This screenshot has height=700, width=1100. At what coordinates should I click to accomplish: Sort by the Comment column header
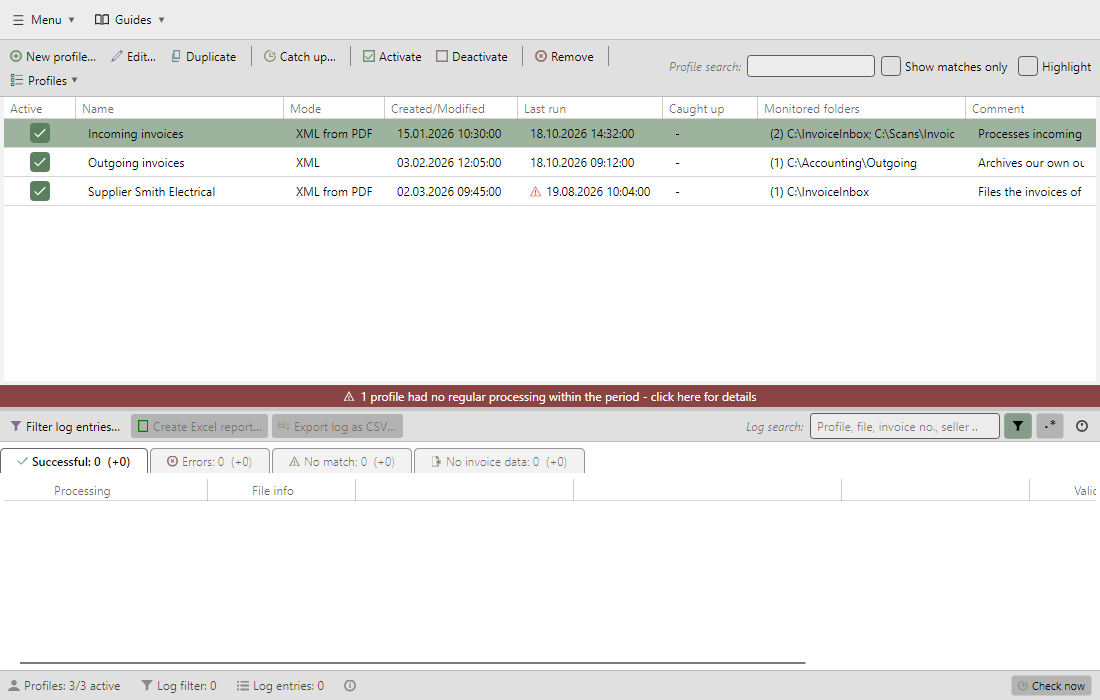point(1030,109)
